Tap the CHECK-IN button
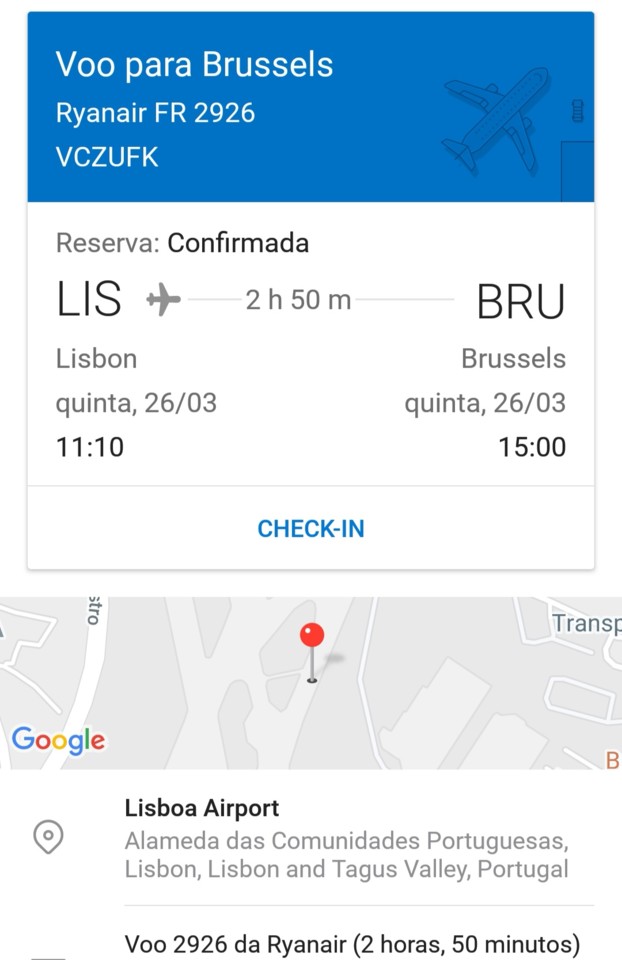The width and height of the screenshot is (622, 960). pyautogui.click(x=311, y=529)
